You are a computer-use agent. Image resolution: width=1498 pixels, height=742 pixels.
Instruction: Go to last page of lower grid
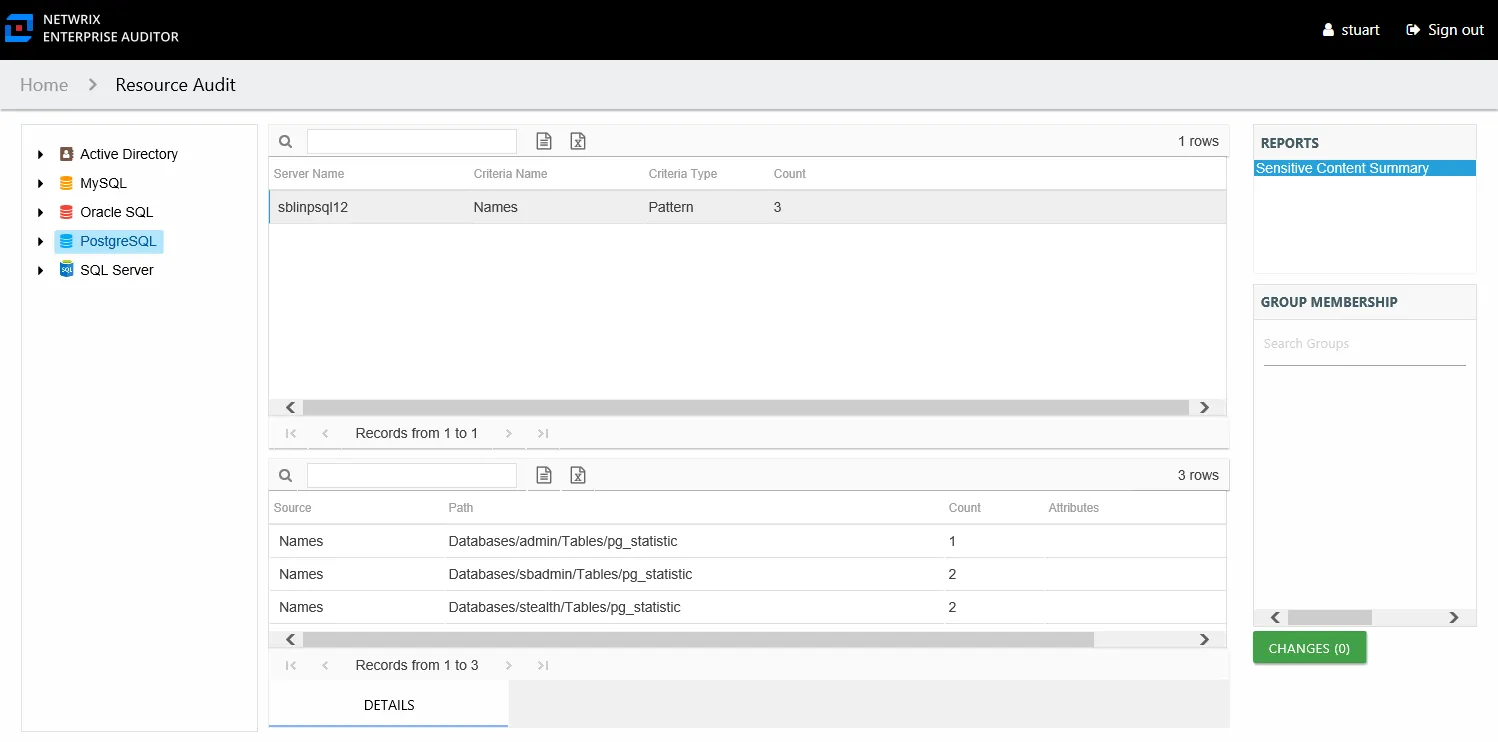543,665
